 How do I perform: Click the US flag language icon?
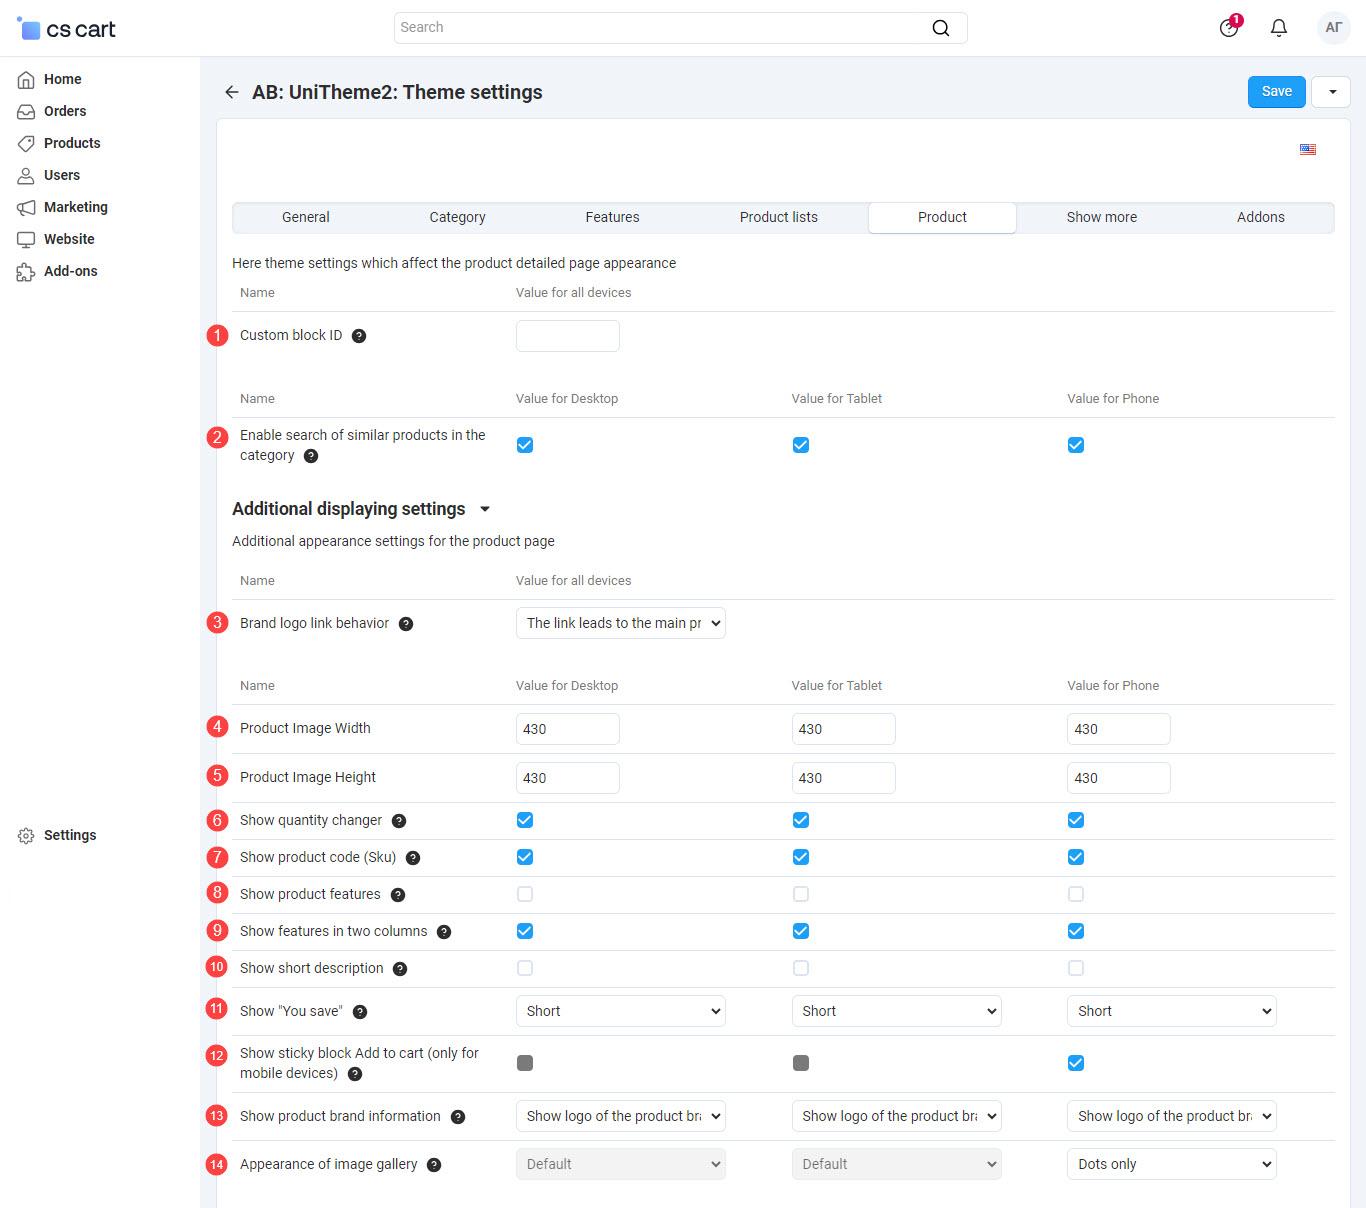[1307, 149]
